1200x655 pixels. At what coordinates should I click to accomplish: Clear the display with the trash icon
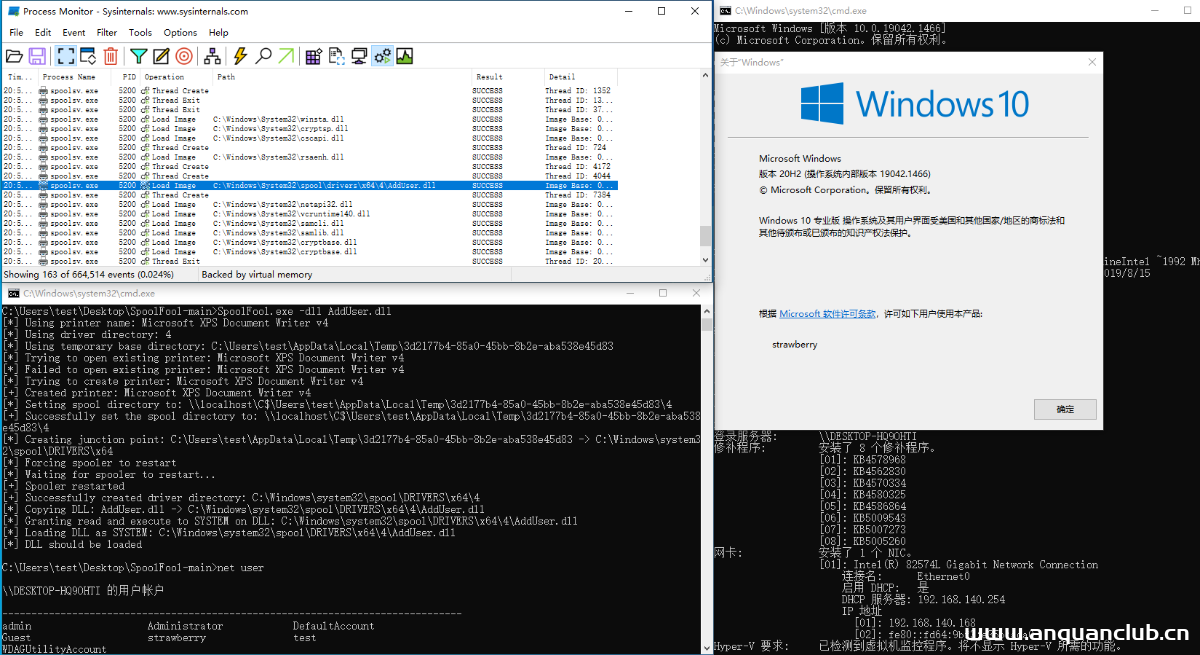pos(111,57)
